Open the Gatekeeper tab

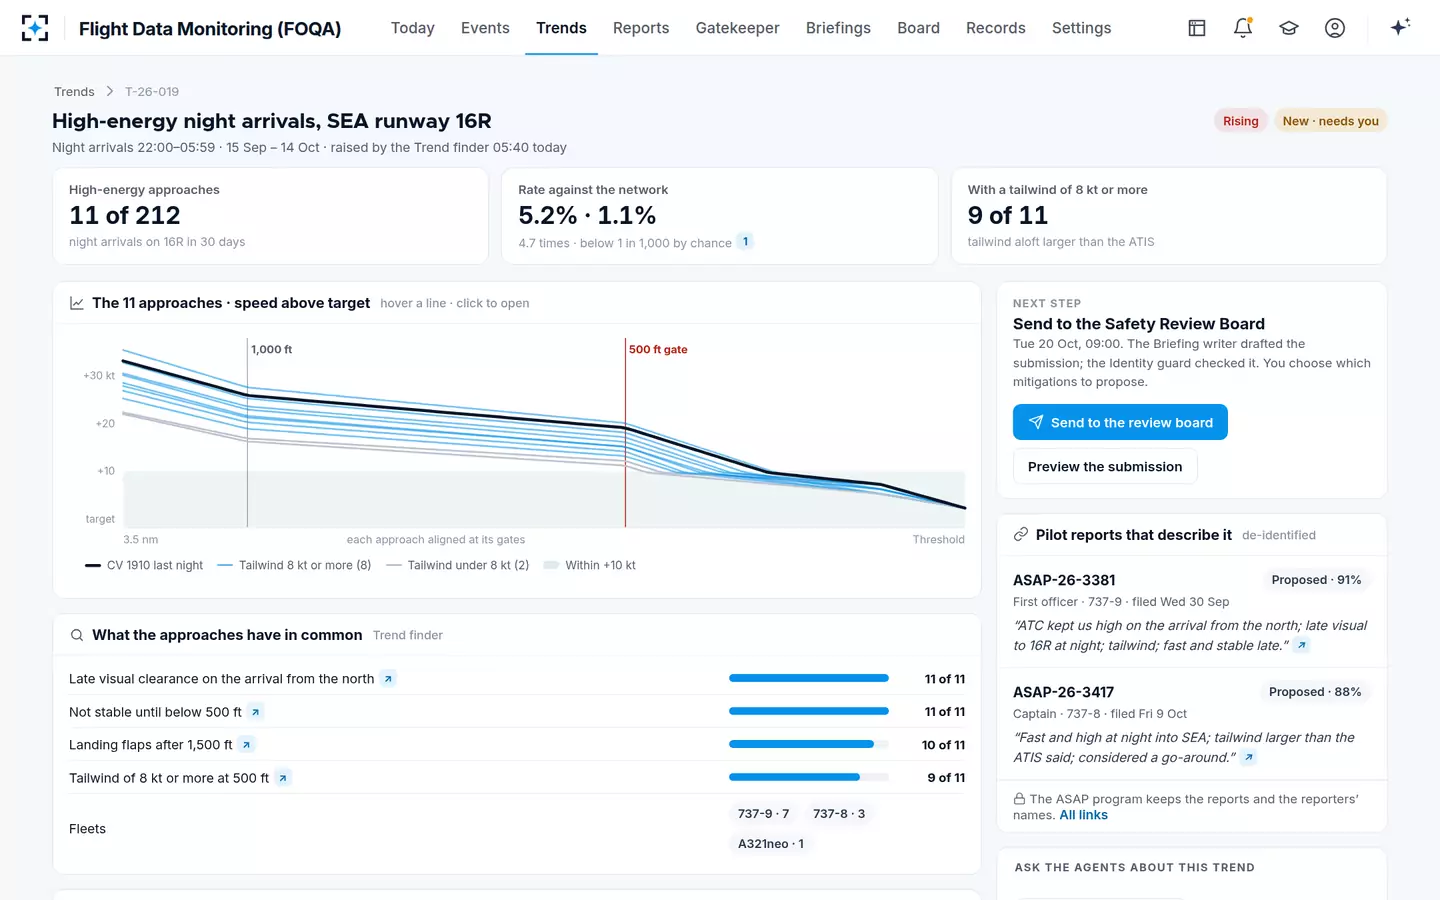point(738,28)
